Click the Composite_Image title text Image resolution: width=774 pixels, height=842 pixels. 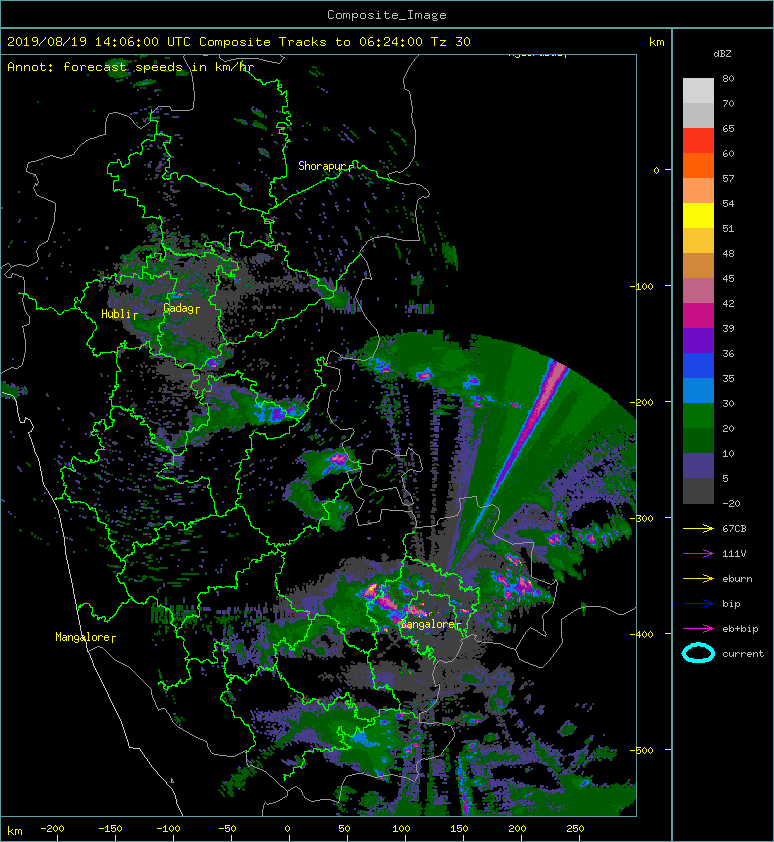click(387, 15)
